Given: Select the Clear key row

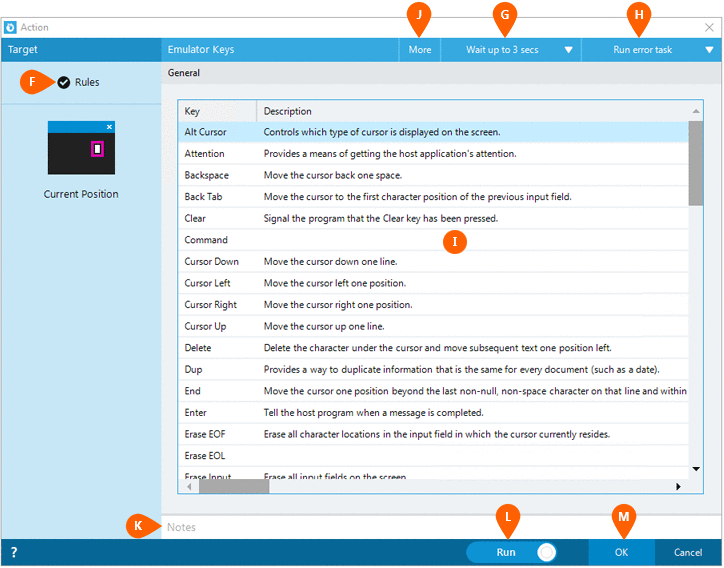Looking at the screenshot, I should [x=434, y=219].
